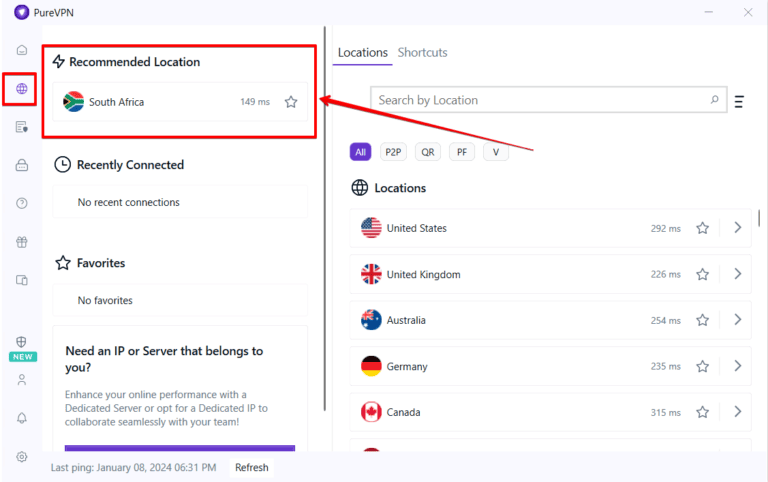Image resolution: width=768 pixels, height=482 pixels.
Task: Expand United States city list chevron
Action: 738,228
